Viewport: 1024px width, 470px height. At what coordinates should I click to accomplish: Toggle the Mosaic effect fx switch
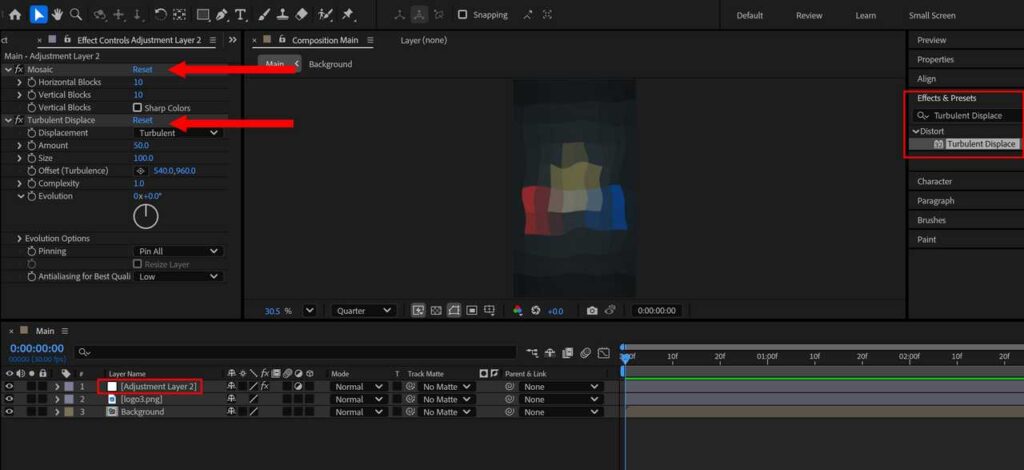tap(19, 69)
